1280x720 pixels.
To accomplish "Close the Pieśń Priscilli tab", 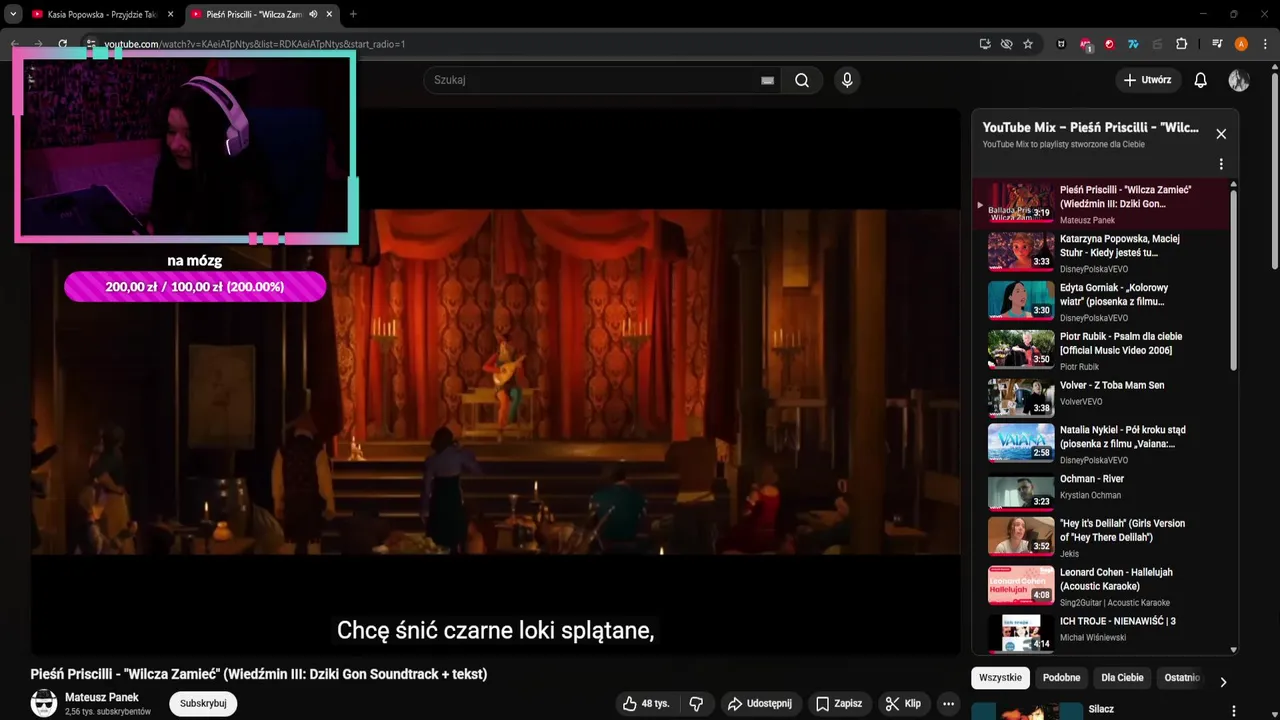I will coord(329,14).
